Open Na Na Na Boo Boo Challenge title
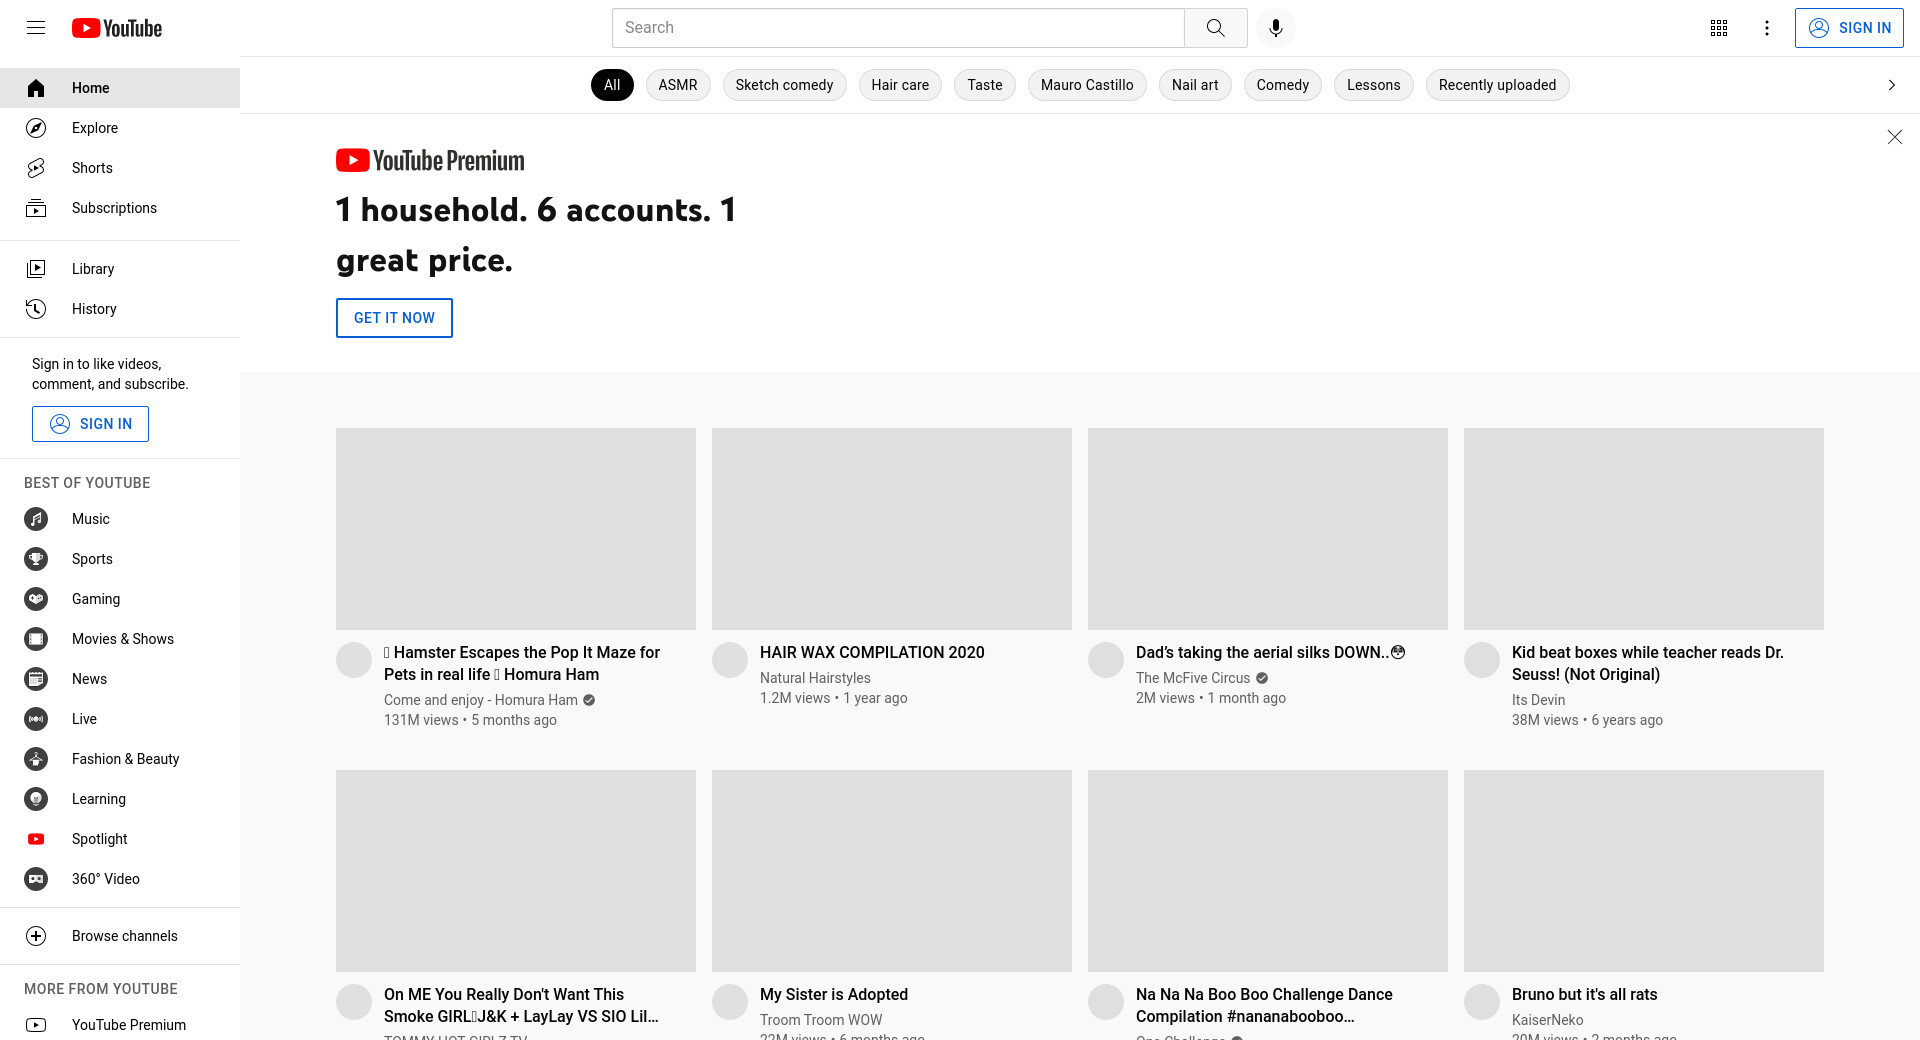1920x1040 pixels. coord(1264,1005)
